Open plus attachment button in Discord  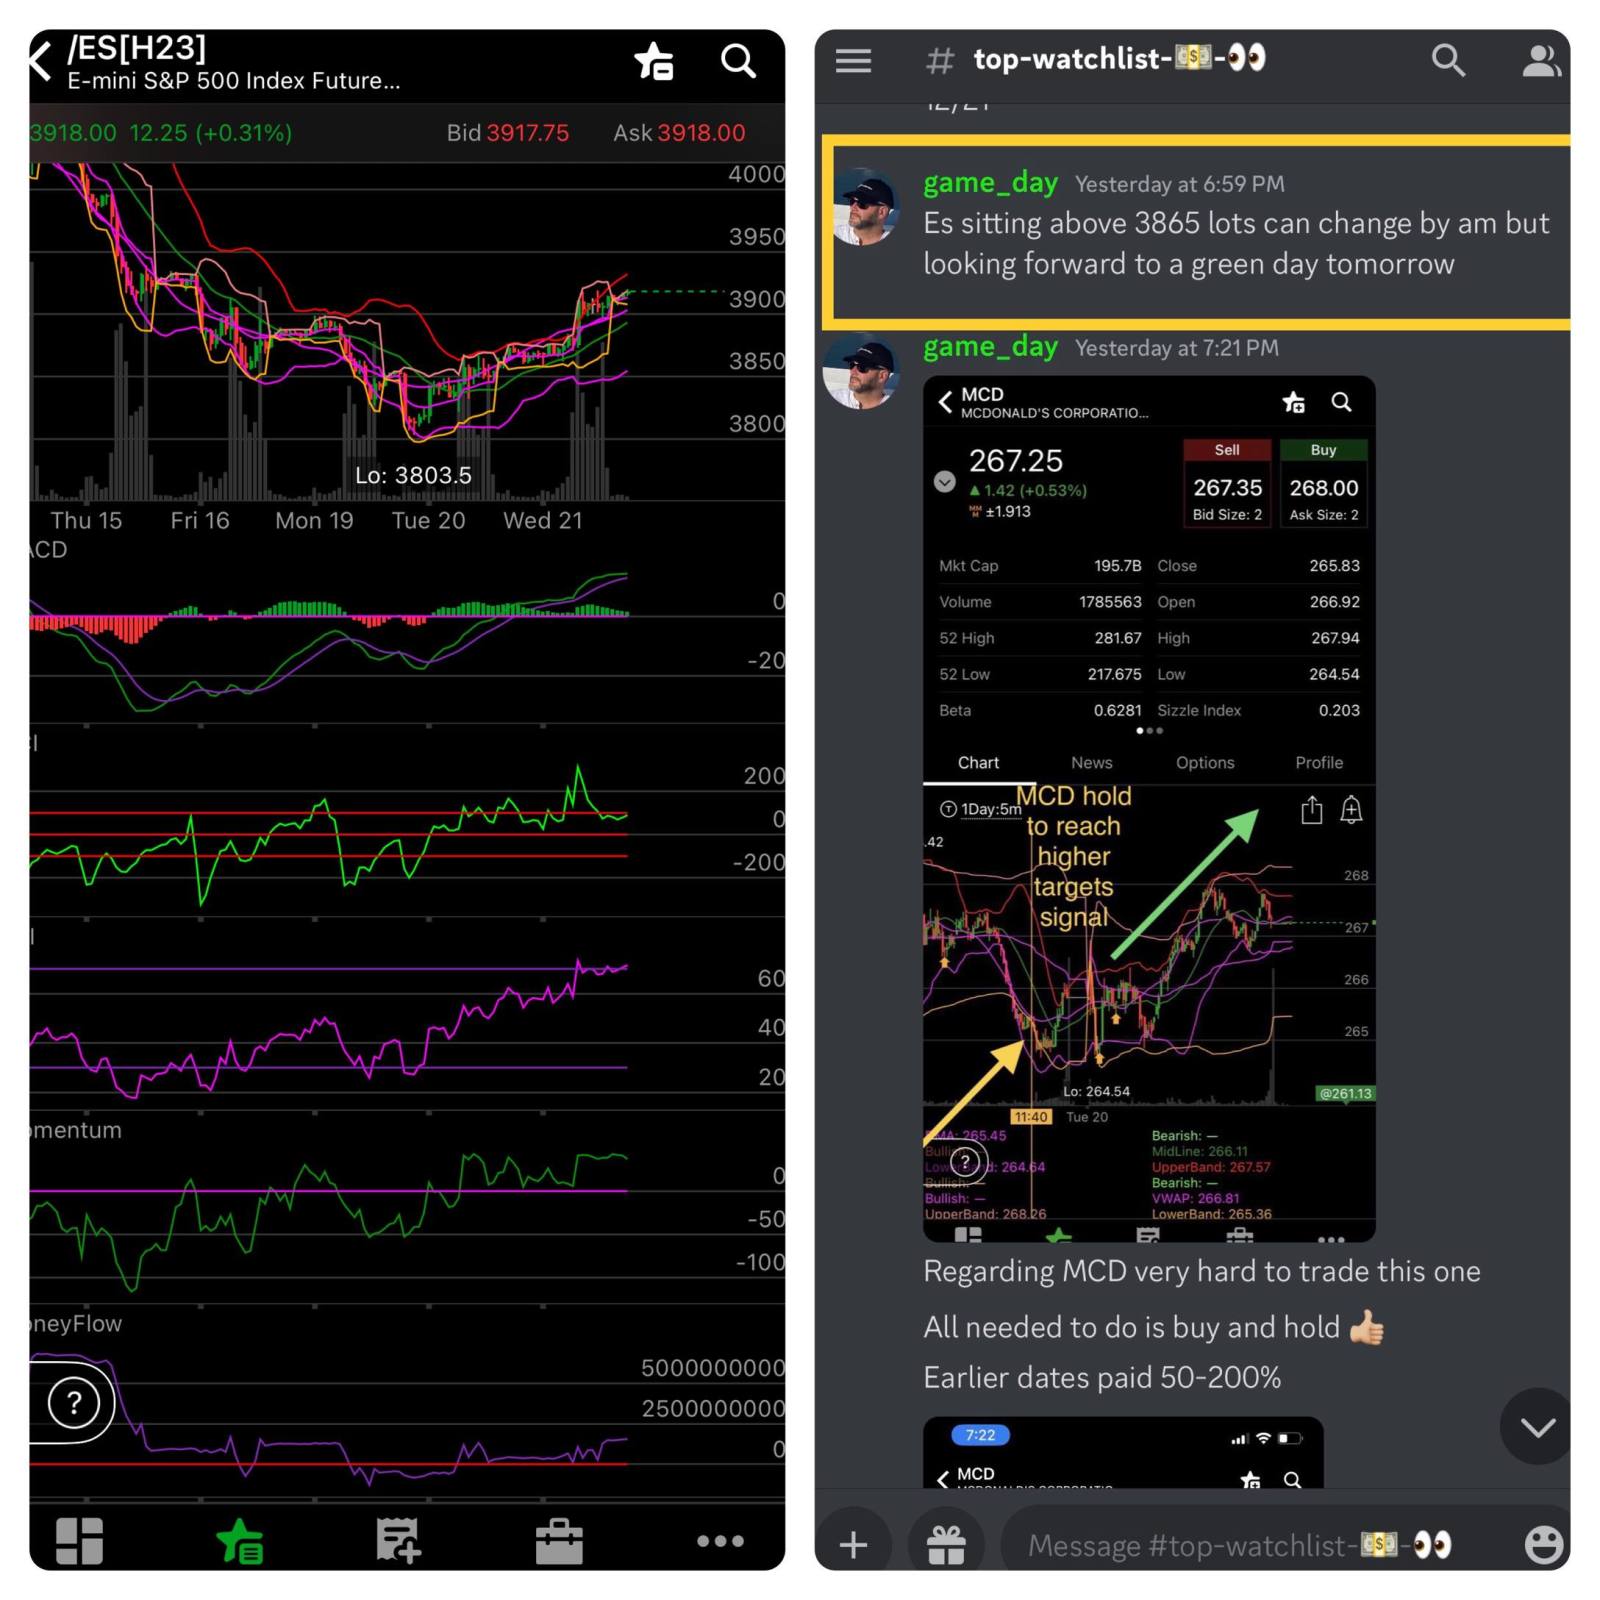coord(853,1545)
